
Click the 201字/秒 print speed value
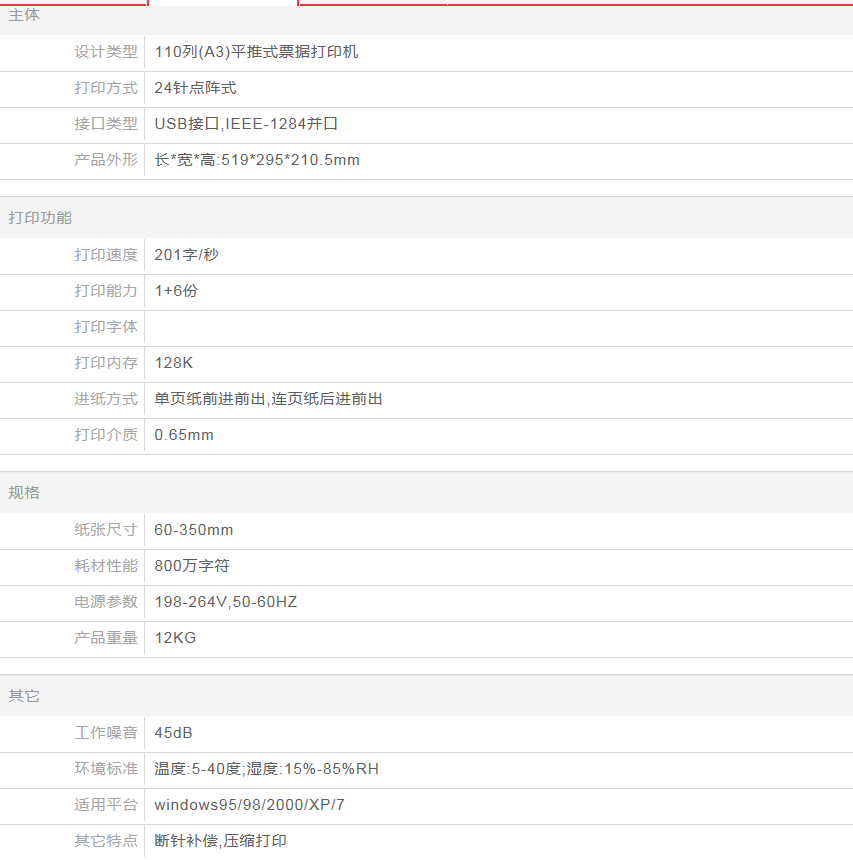pyautogui.click(x=186, y=255)
